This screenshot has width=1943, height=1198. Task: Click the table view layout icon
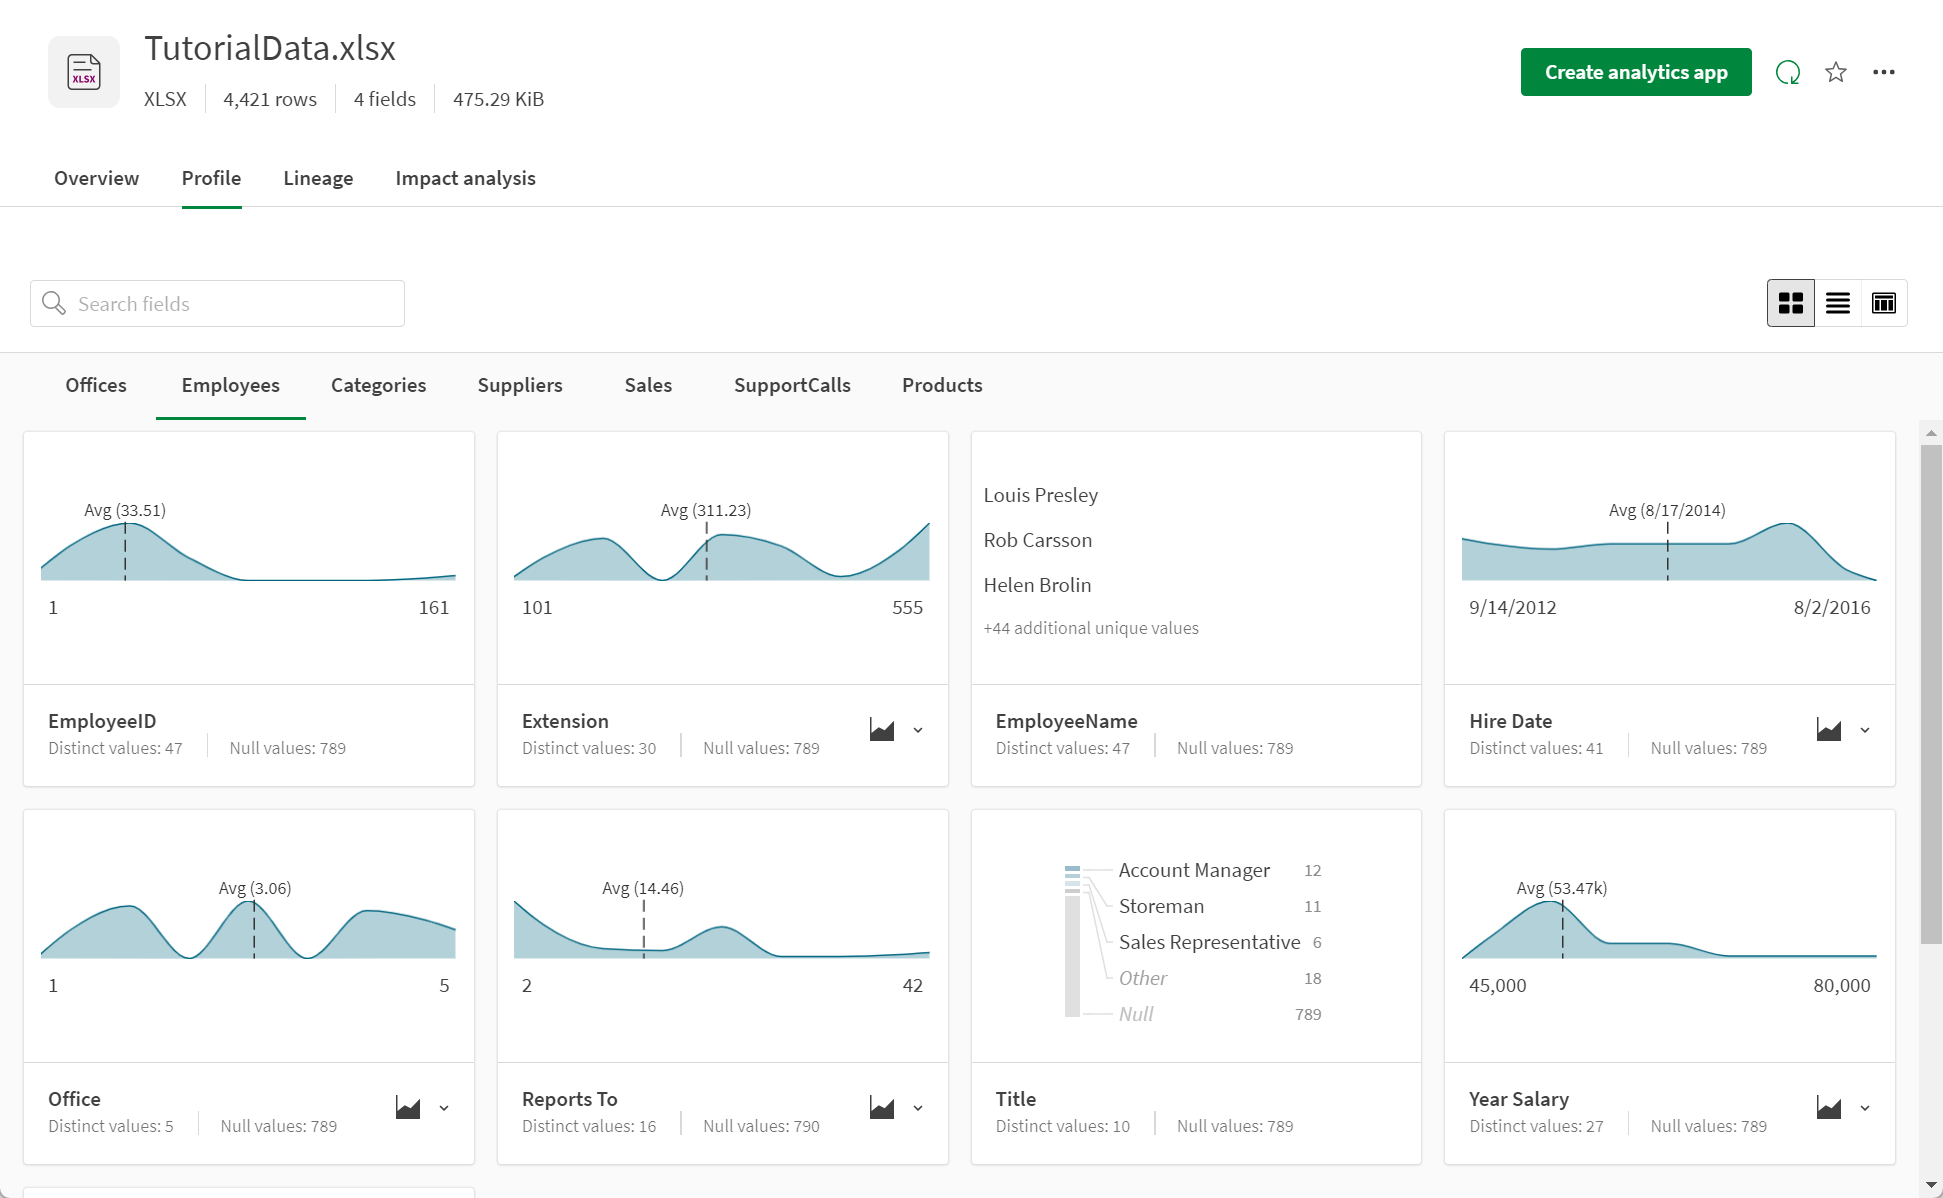click(1882, 303)
